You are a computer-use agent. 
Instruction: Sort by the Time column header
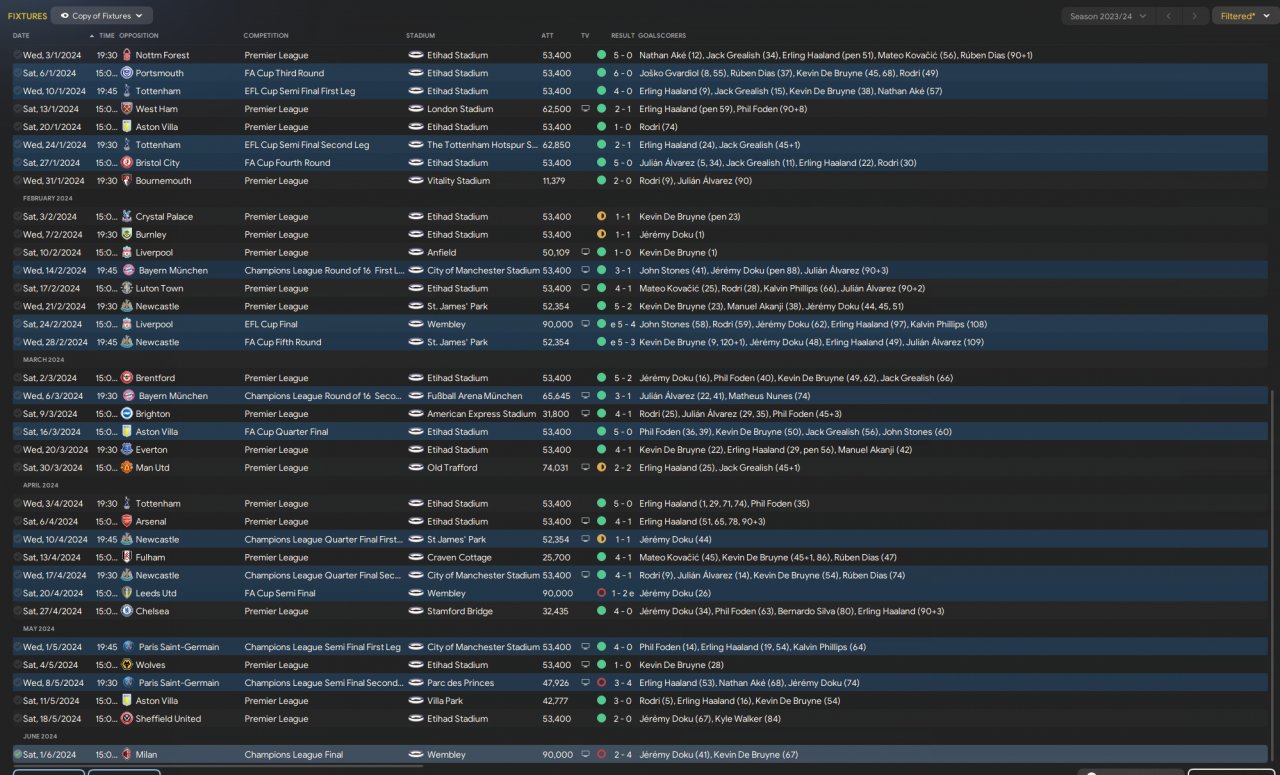coord(107,36)
